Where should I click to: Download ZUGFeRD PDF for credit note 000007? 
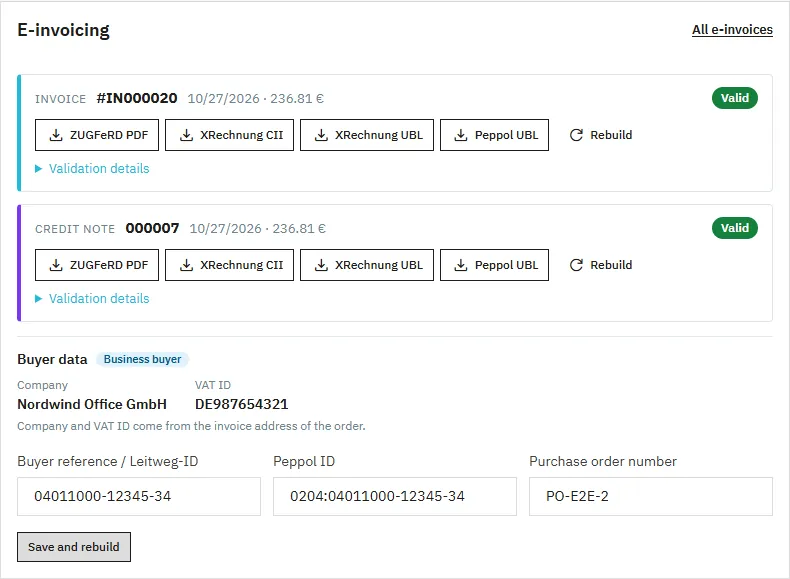pyautogui.click(x=97, y=265)
